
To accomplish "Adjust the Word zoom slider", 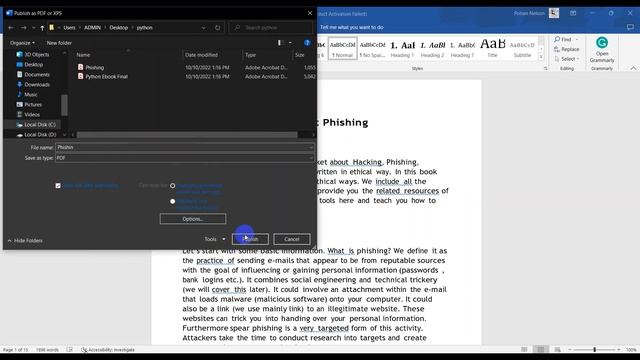I will (x=594, y=350).
